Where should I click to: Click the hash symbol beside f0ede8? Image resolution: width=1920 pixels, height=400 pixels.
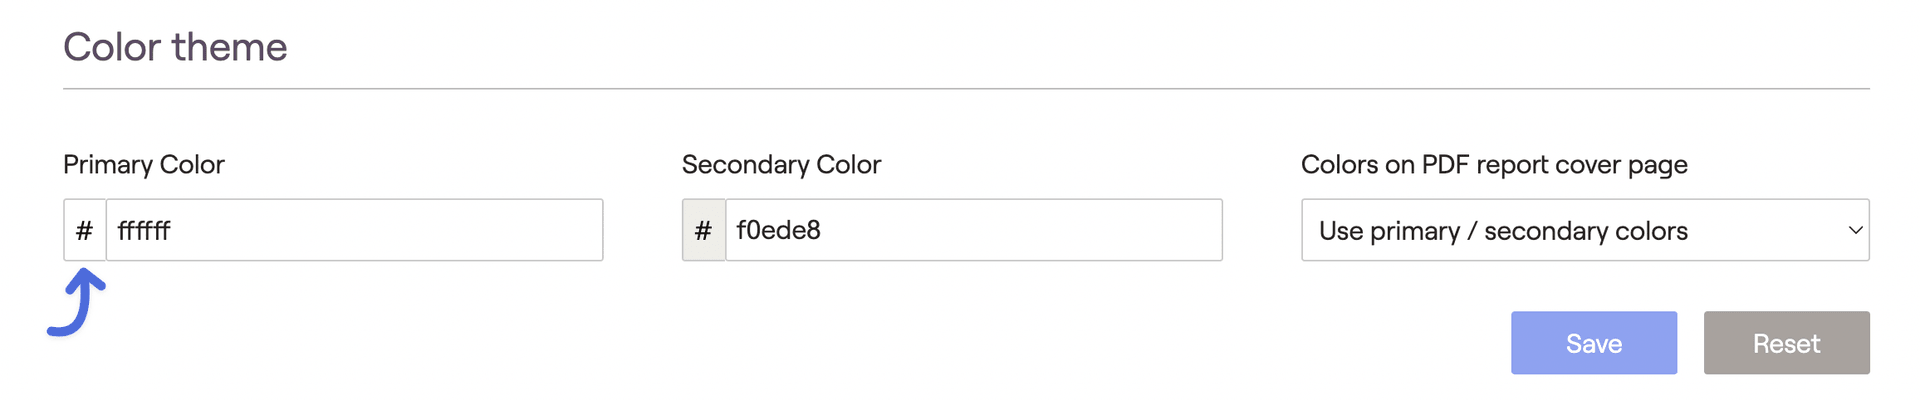pos(704,231)
